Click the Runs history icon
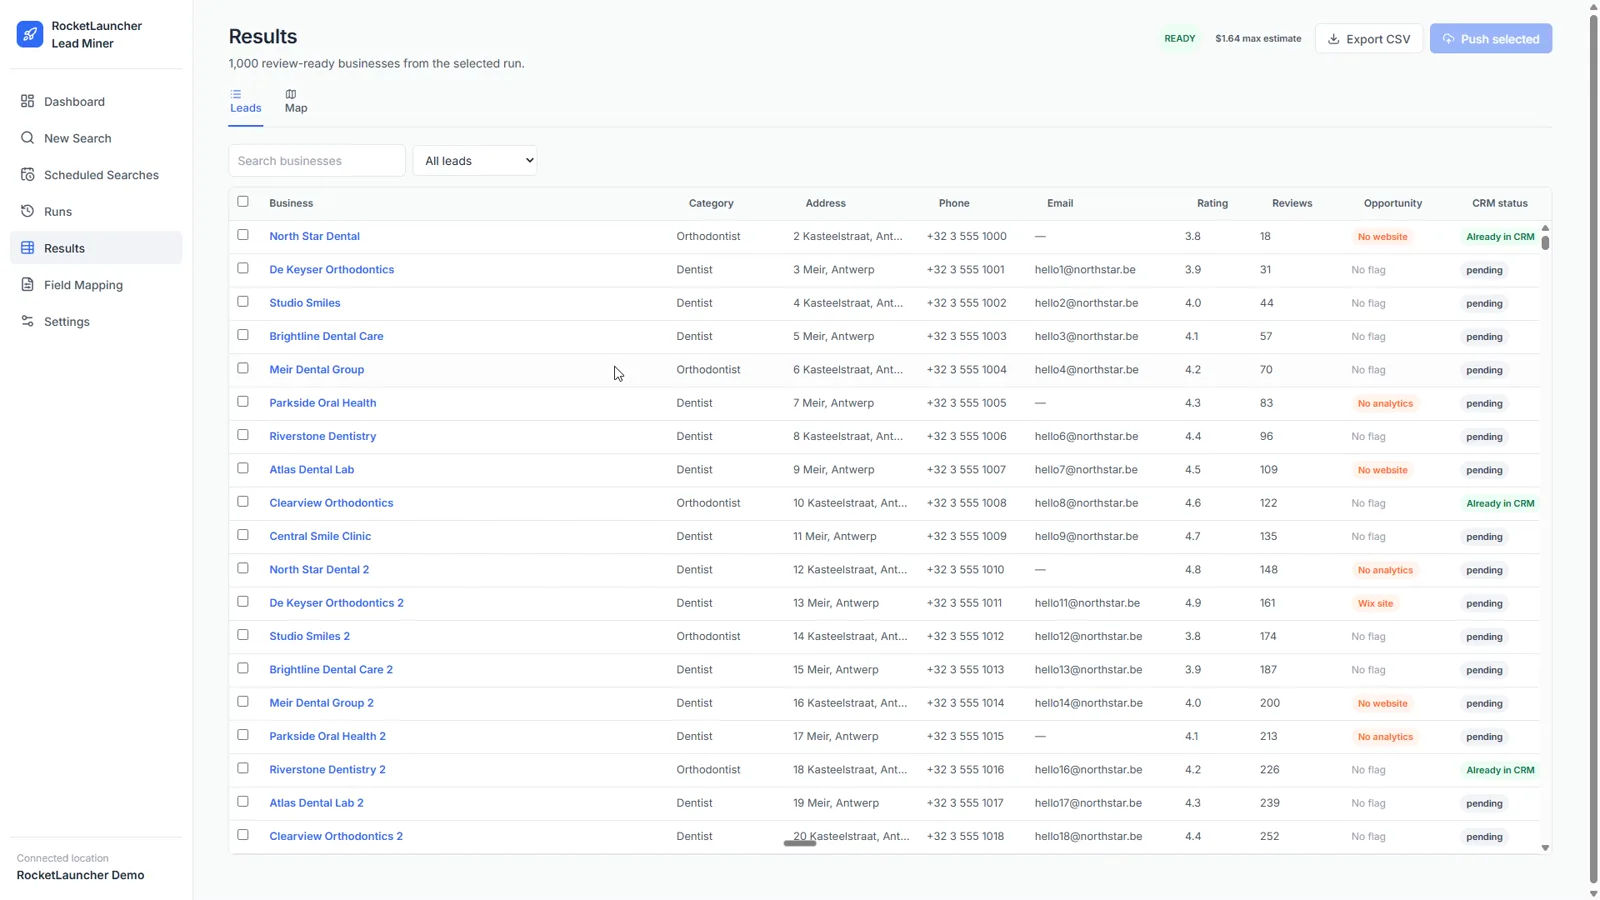1600x900 pixels. coord(27,211)
